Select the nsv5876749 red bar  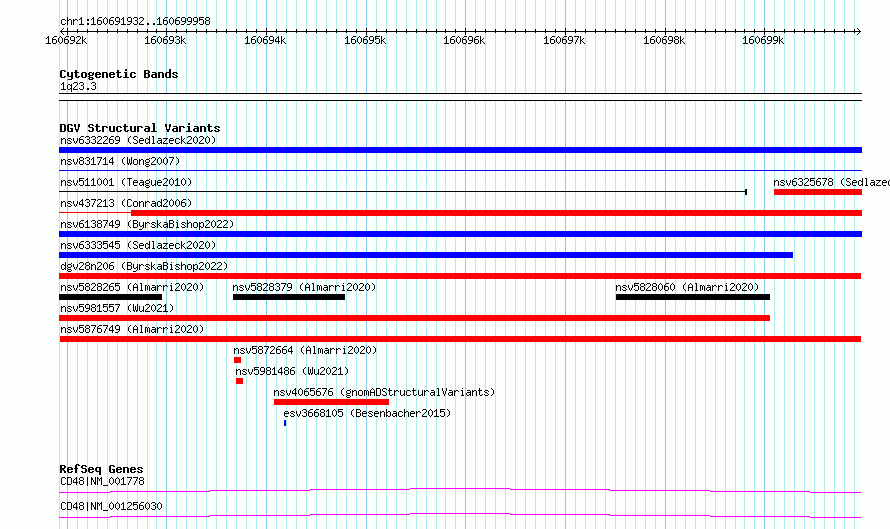point(460,339)
